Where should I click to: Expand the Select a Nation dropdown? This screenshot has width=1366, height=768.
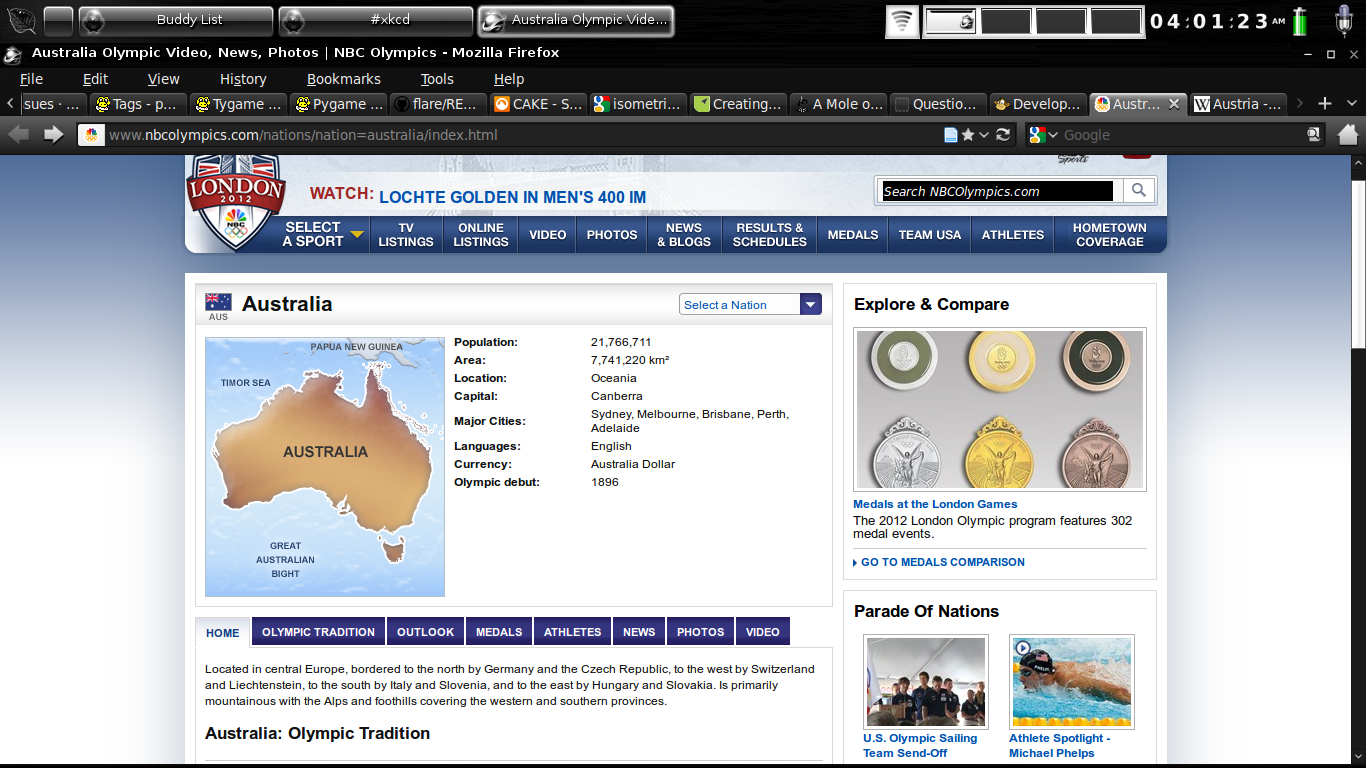(810, 305)
